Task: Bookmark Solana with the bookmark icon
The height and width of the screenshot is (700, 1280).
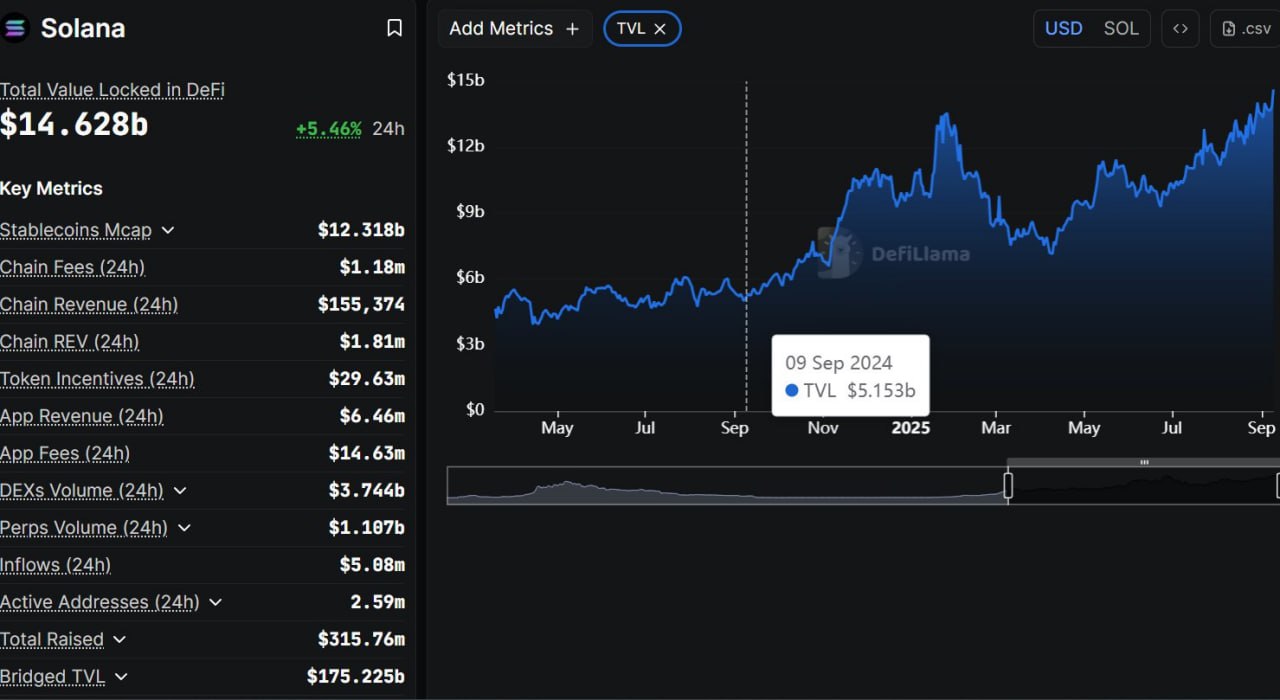Action: (x=395, y=28)
